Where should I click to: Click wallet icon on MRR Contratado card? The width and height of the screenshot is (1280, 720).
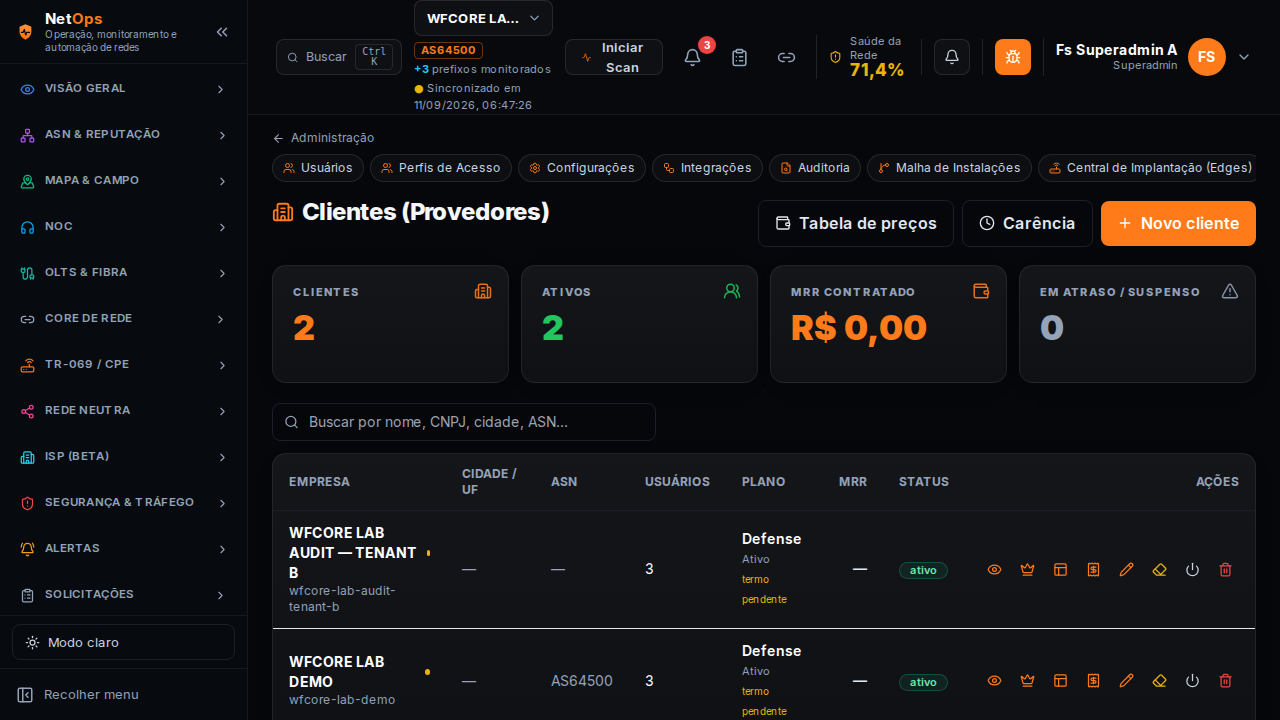tap(981, 291)
